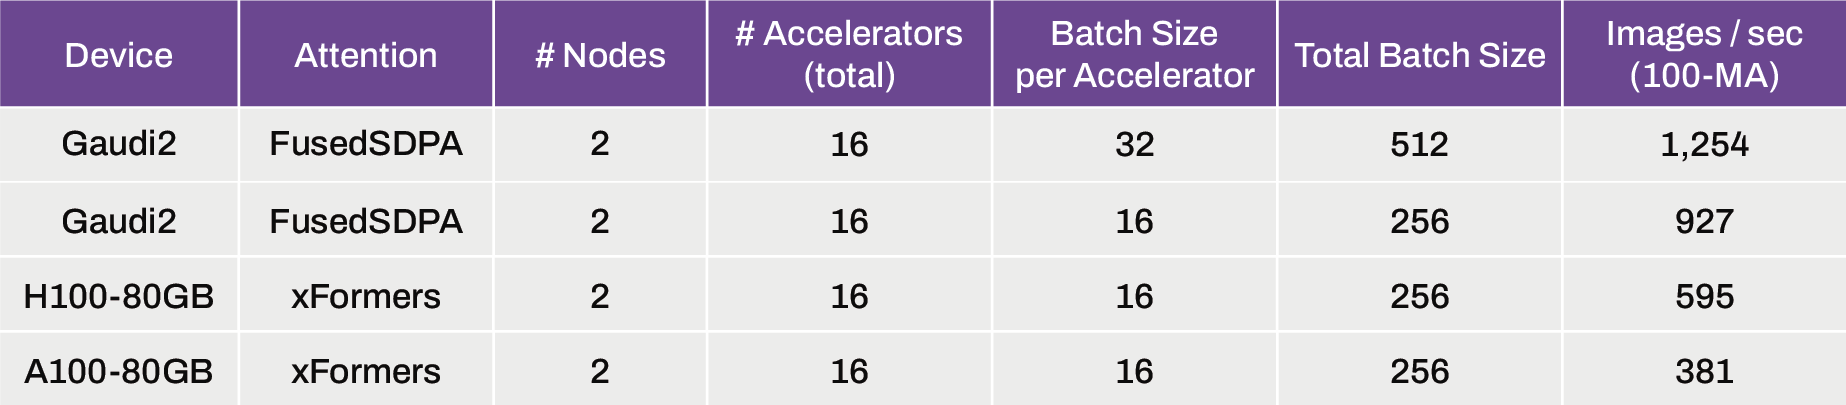Click the Attention column header
Viewport: 1846px width, 405px height.
click(366, 55)
